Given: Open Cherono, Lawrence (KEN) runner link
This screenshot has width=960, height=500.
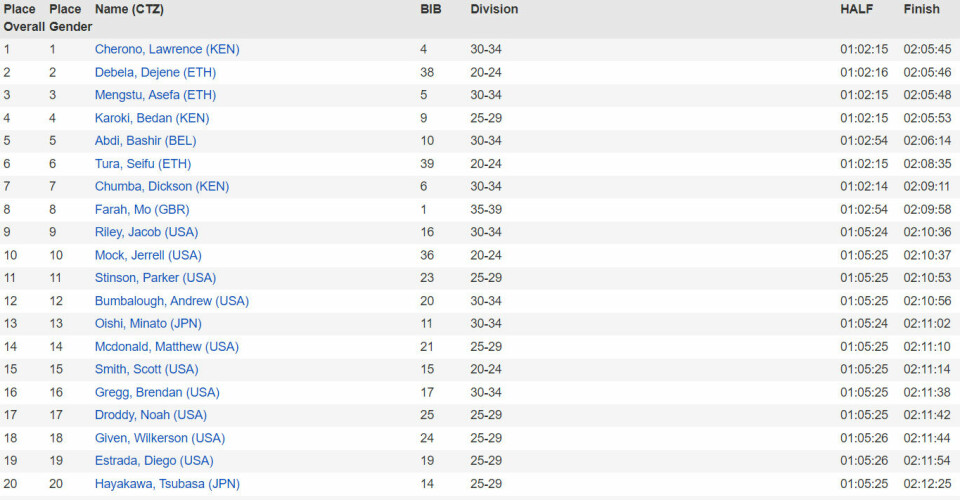Looking at the screenshot, I should point(167,49).
